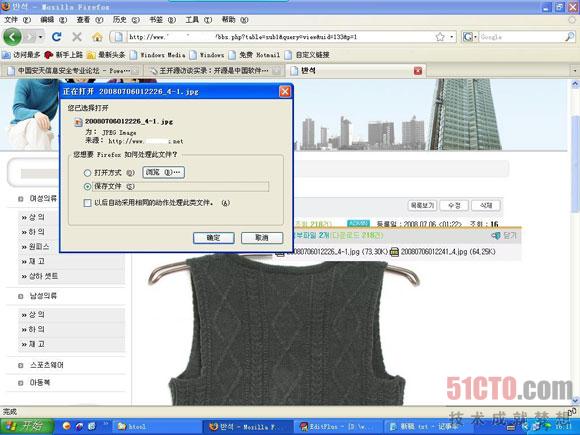
Task: Check 以后自动采用相同的动作 checkbox
Action: [87, 203]
